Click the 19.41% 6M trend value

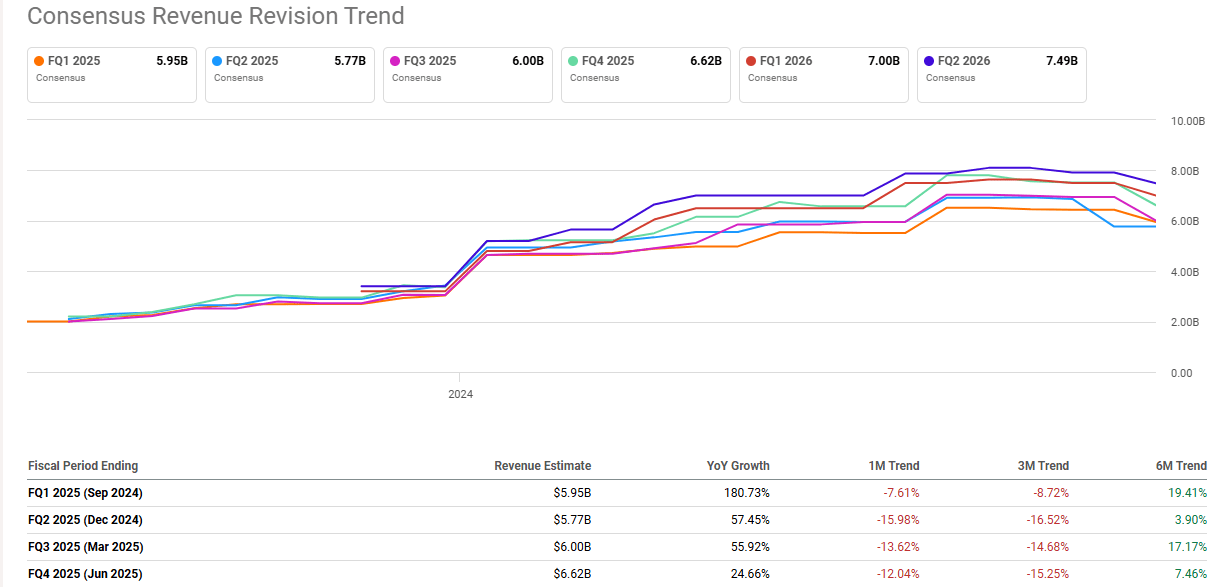[1189, 493]
